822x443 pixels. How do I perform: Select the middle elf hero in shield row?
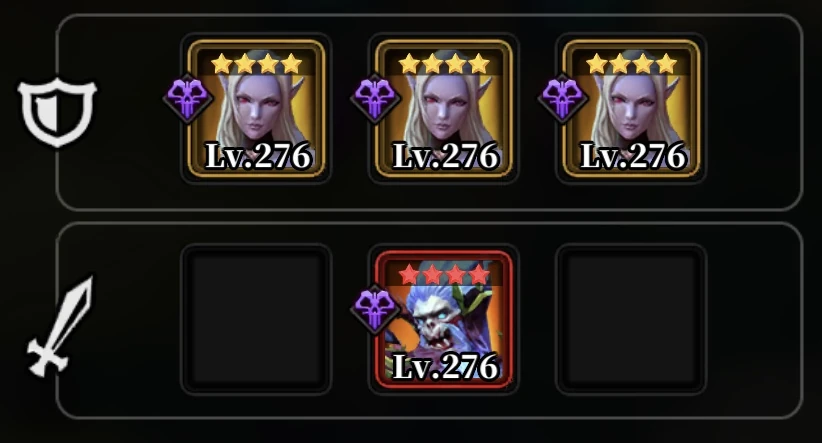pos(444,109)
